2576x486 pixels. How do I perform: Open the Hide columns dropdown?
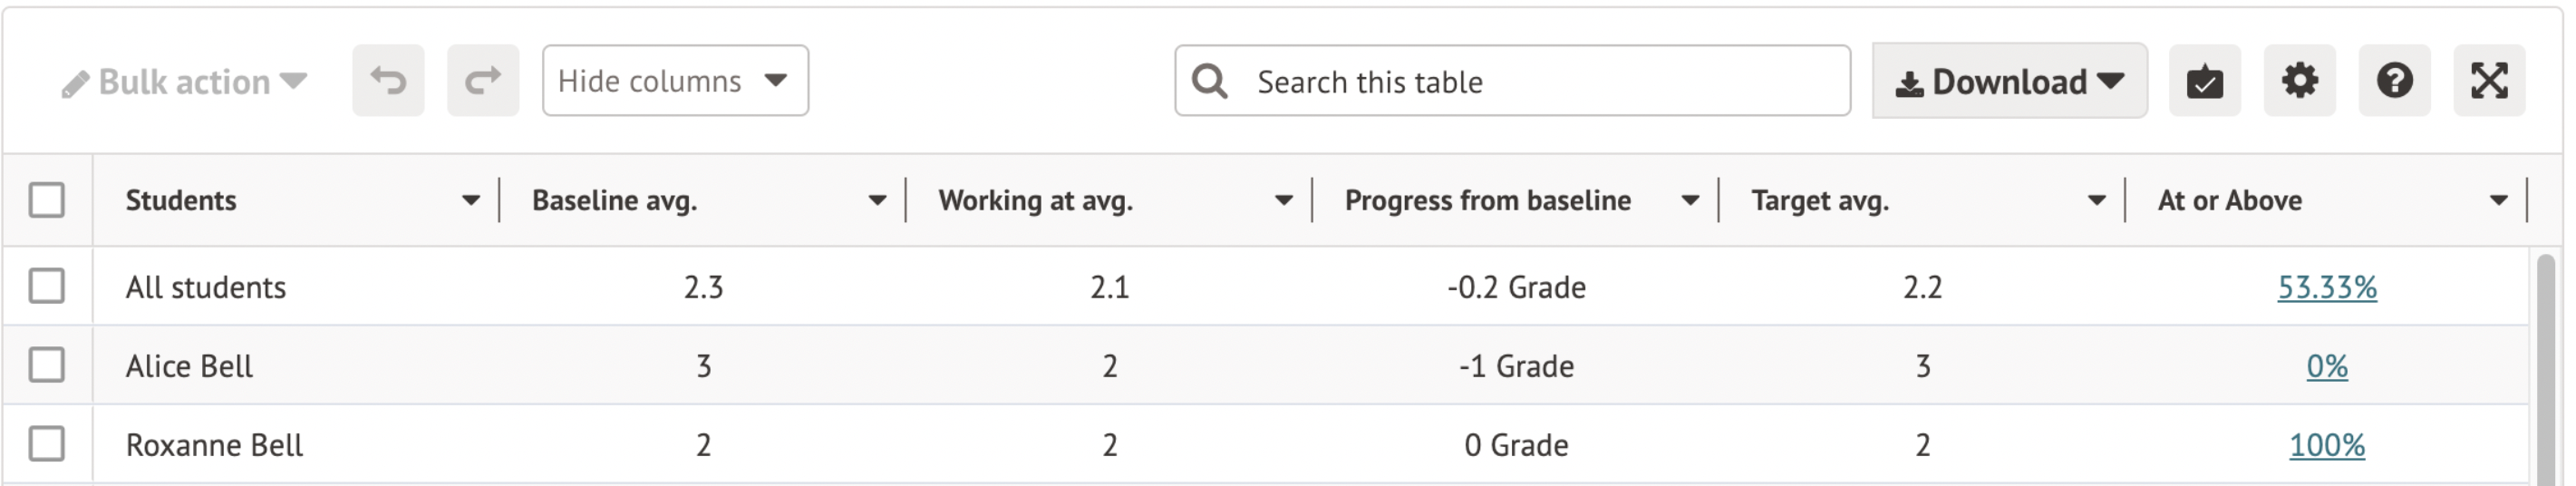tap(675, 81)
